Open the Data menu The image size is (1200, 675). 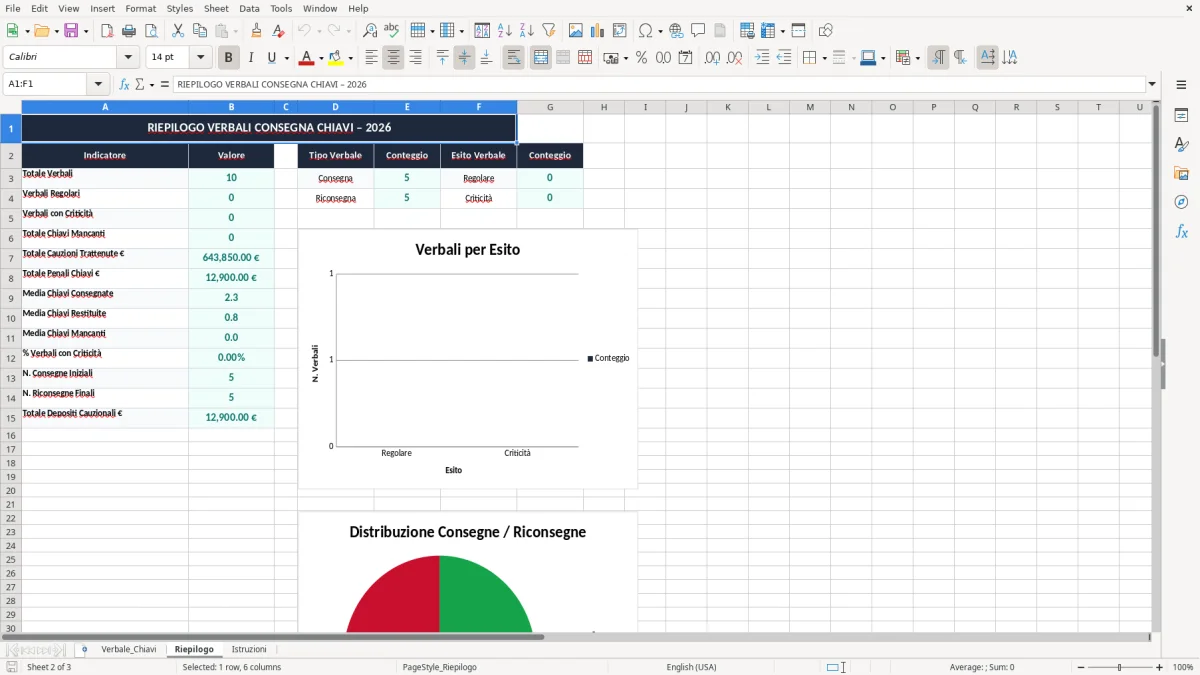coord(249,8)
